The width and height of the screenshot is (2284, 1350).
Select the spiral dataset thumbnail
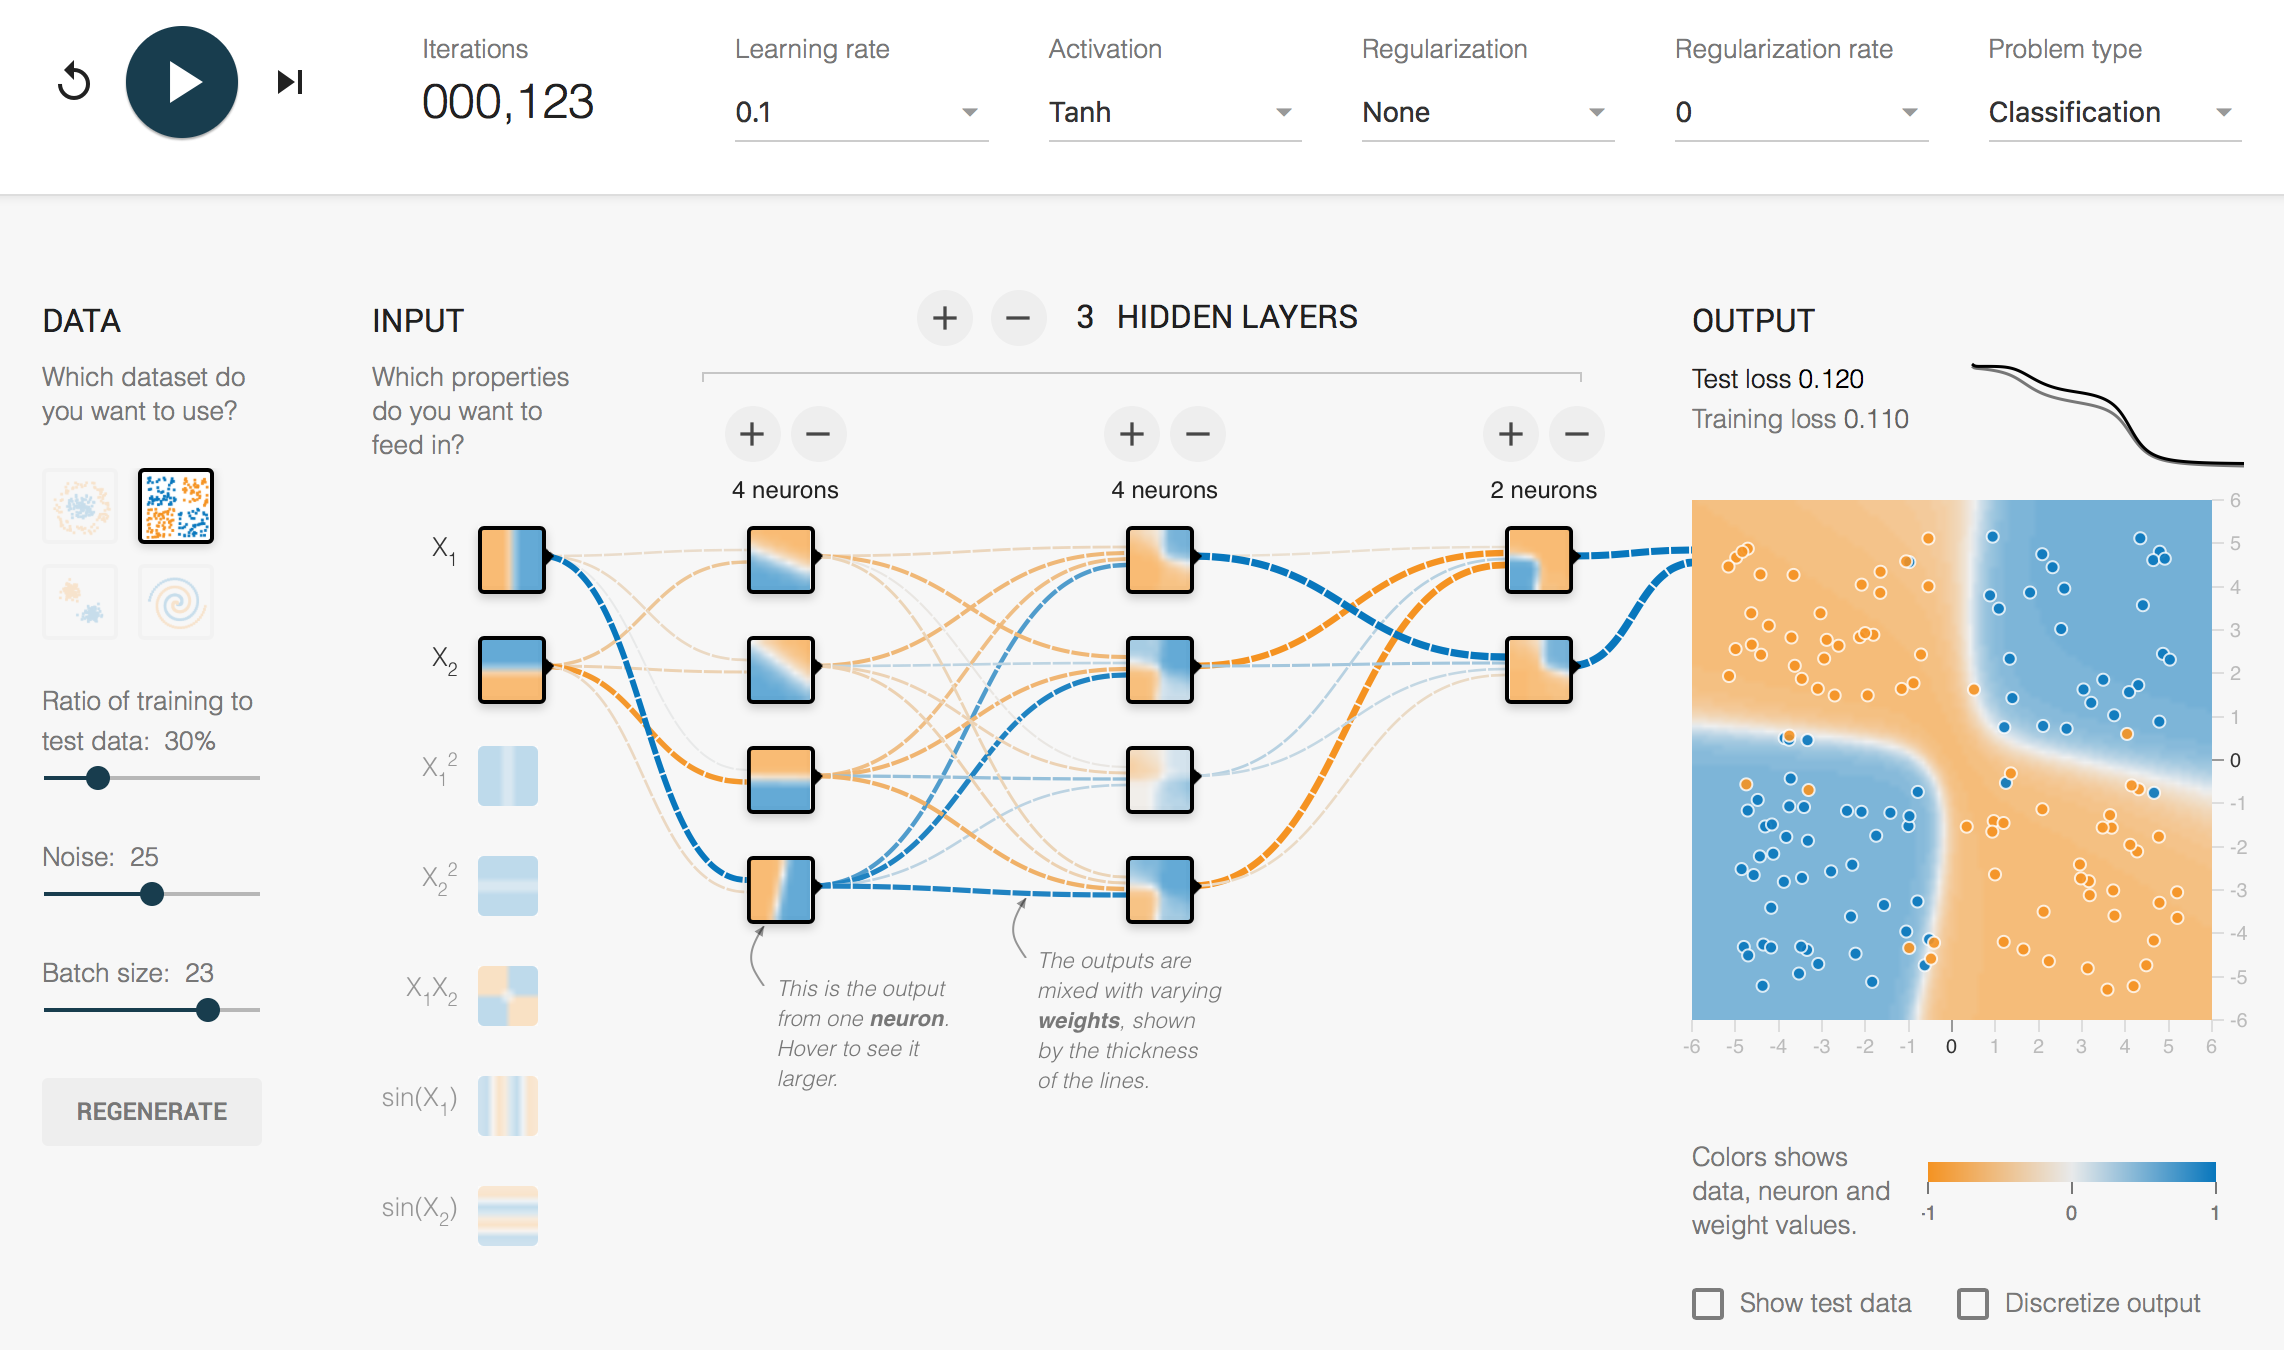coord(176,602)
